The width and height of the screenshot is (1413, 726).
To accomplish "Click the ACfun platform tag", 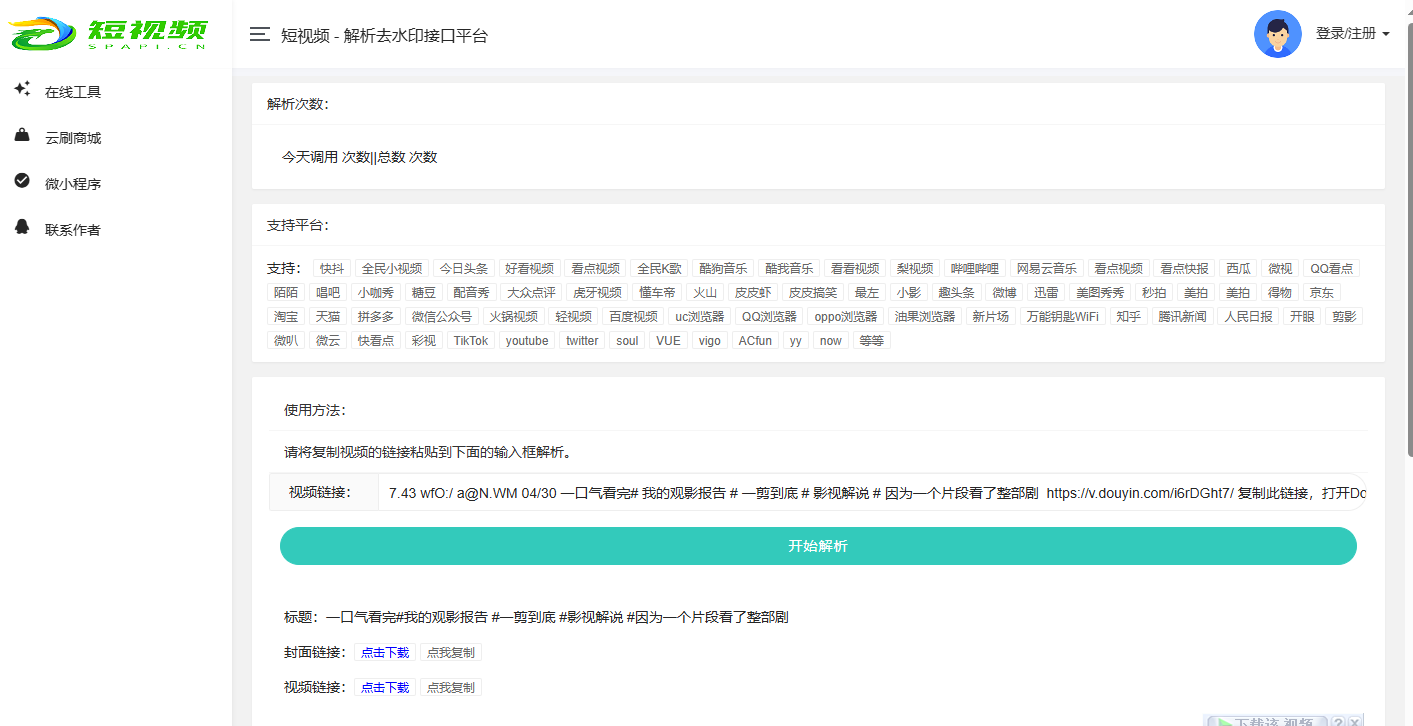I will (x=755, y=341).
